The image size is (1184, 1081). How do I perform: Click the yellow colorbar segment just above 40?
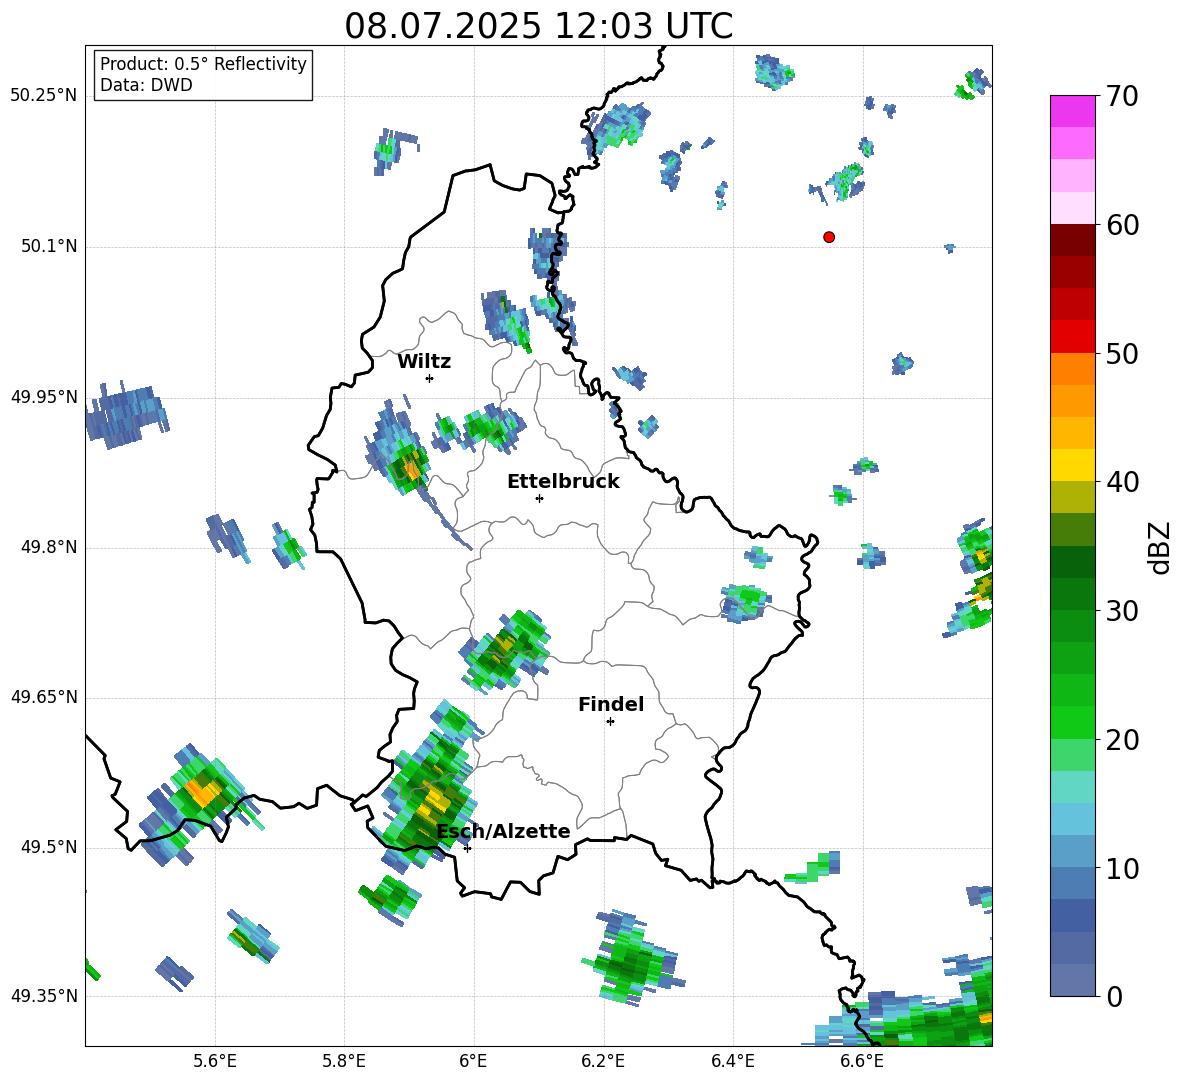point(1072,465)
